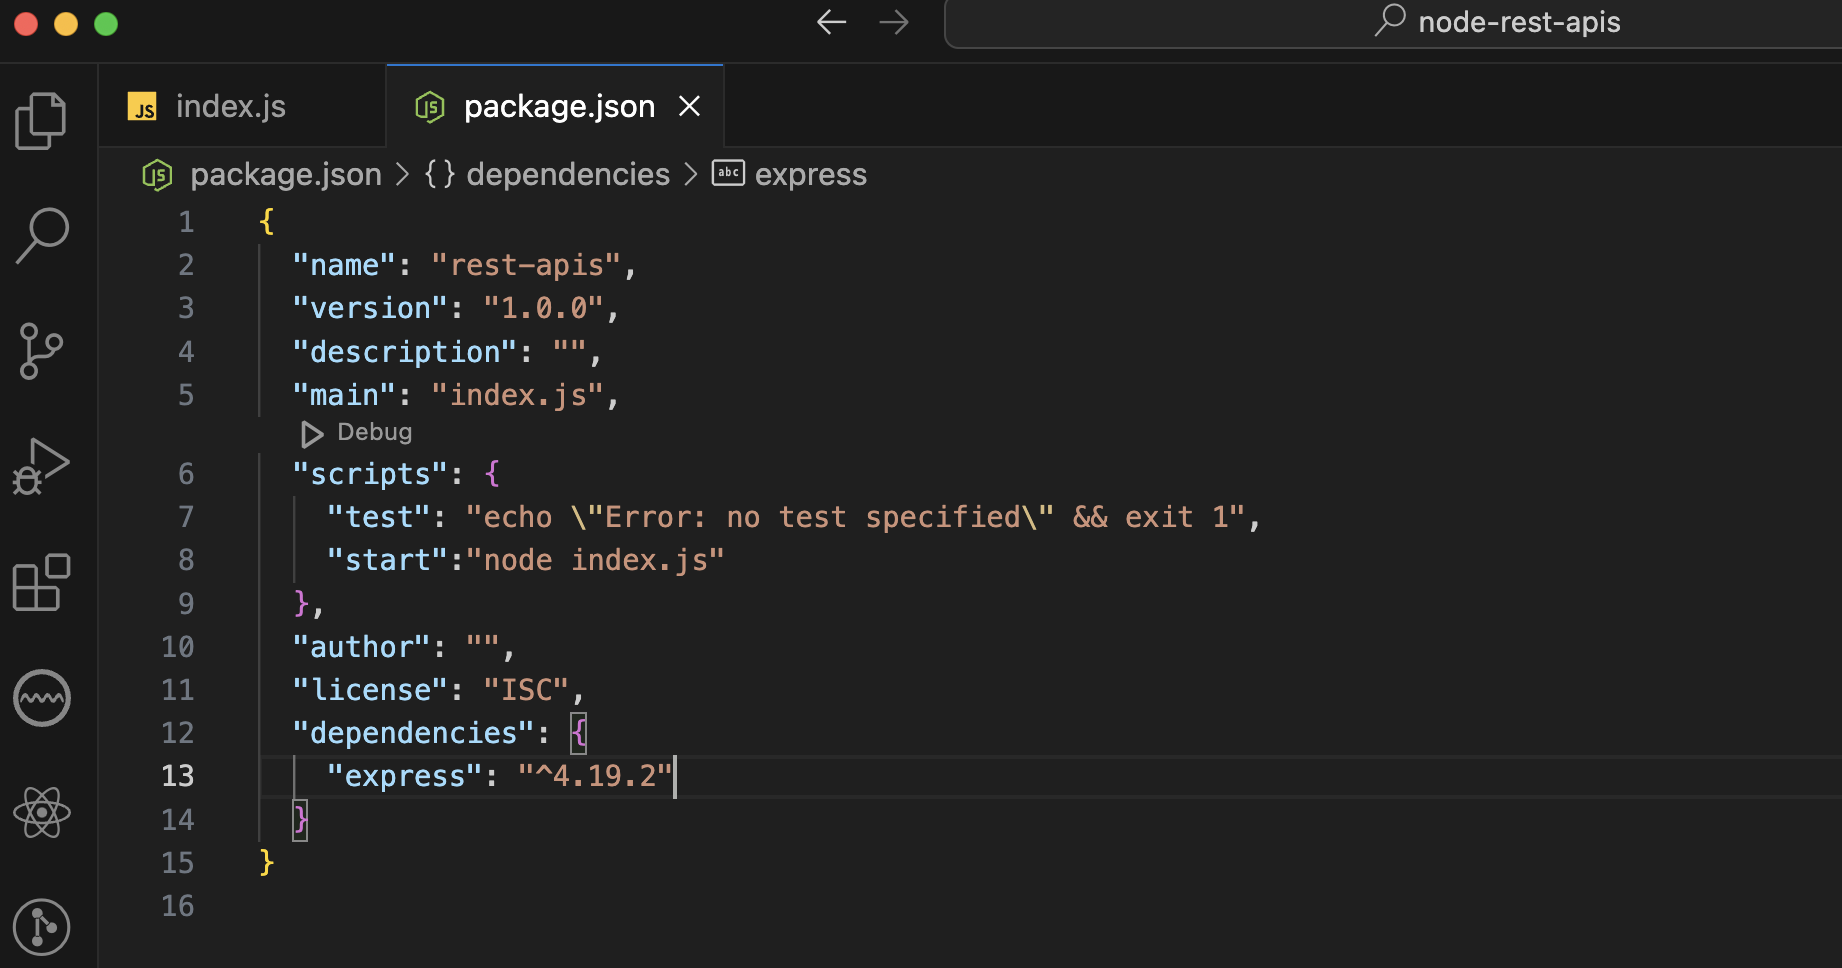The image size is (1842, 968).
Task: Click the React atom sidebar icon
Action: click(41, 812)
